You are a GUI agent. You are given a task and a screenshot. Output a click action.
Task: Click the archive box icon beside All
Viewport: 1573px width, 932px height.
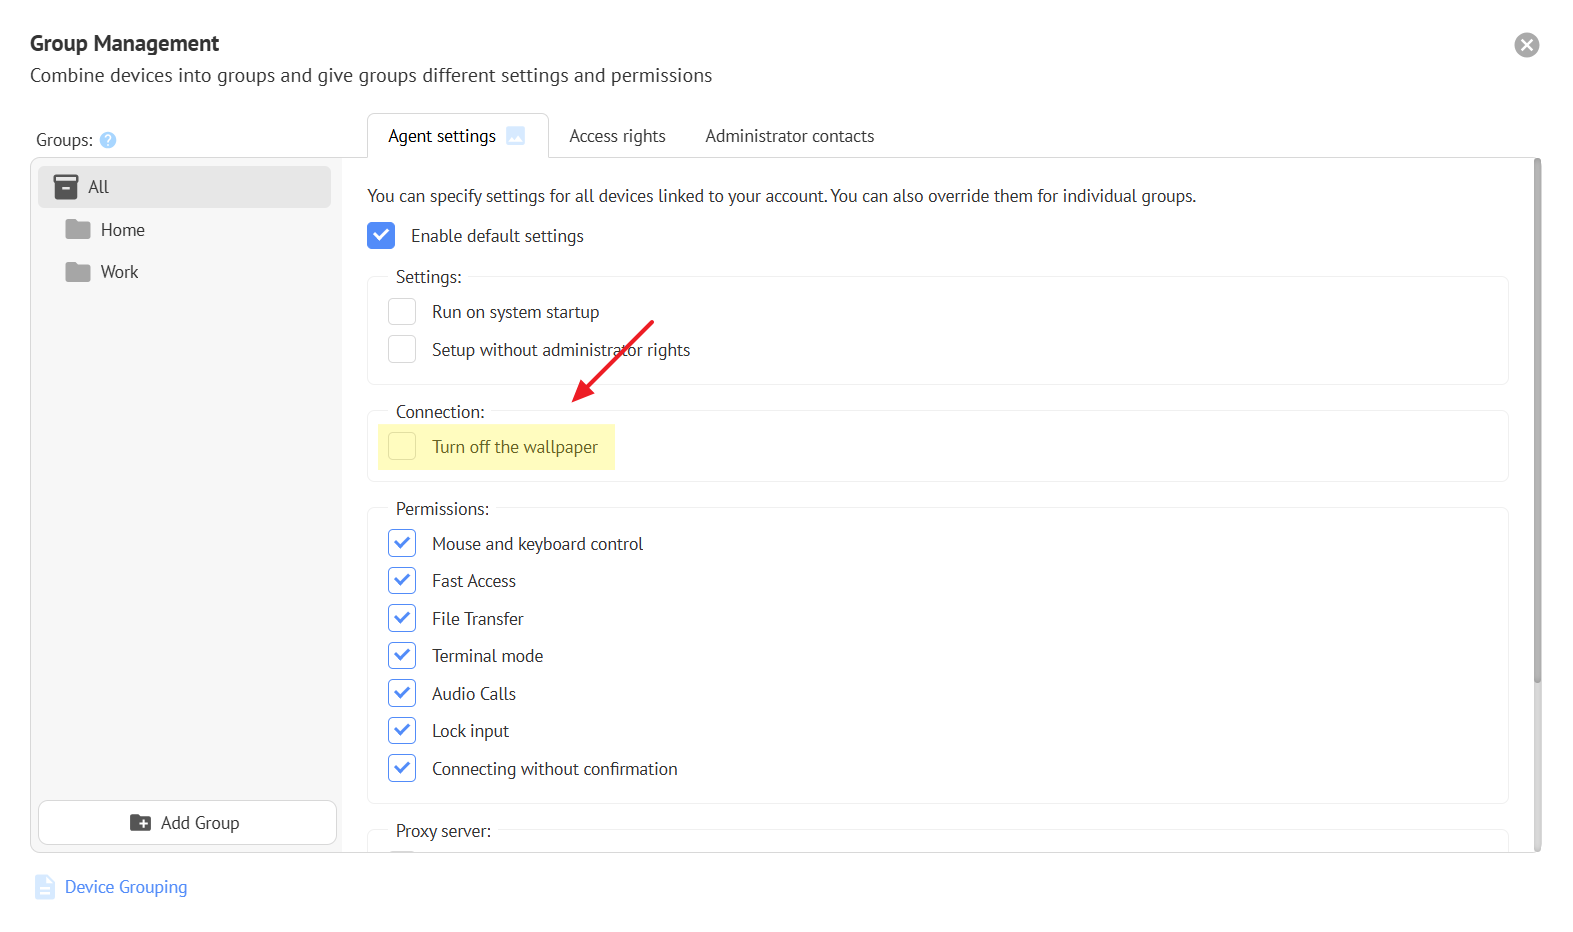point(66,187)
